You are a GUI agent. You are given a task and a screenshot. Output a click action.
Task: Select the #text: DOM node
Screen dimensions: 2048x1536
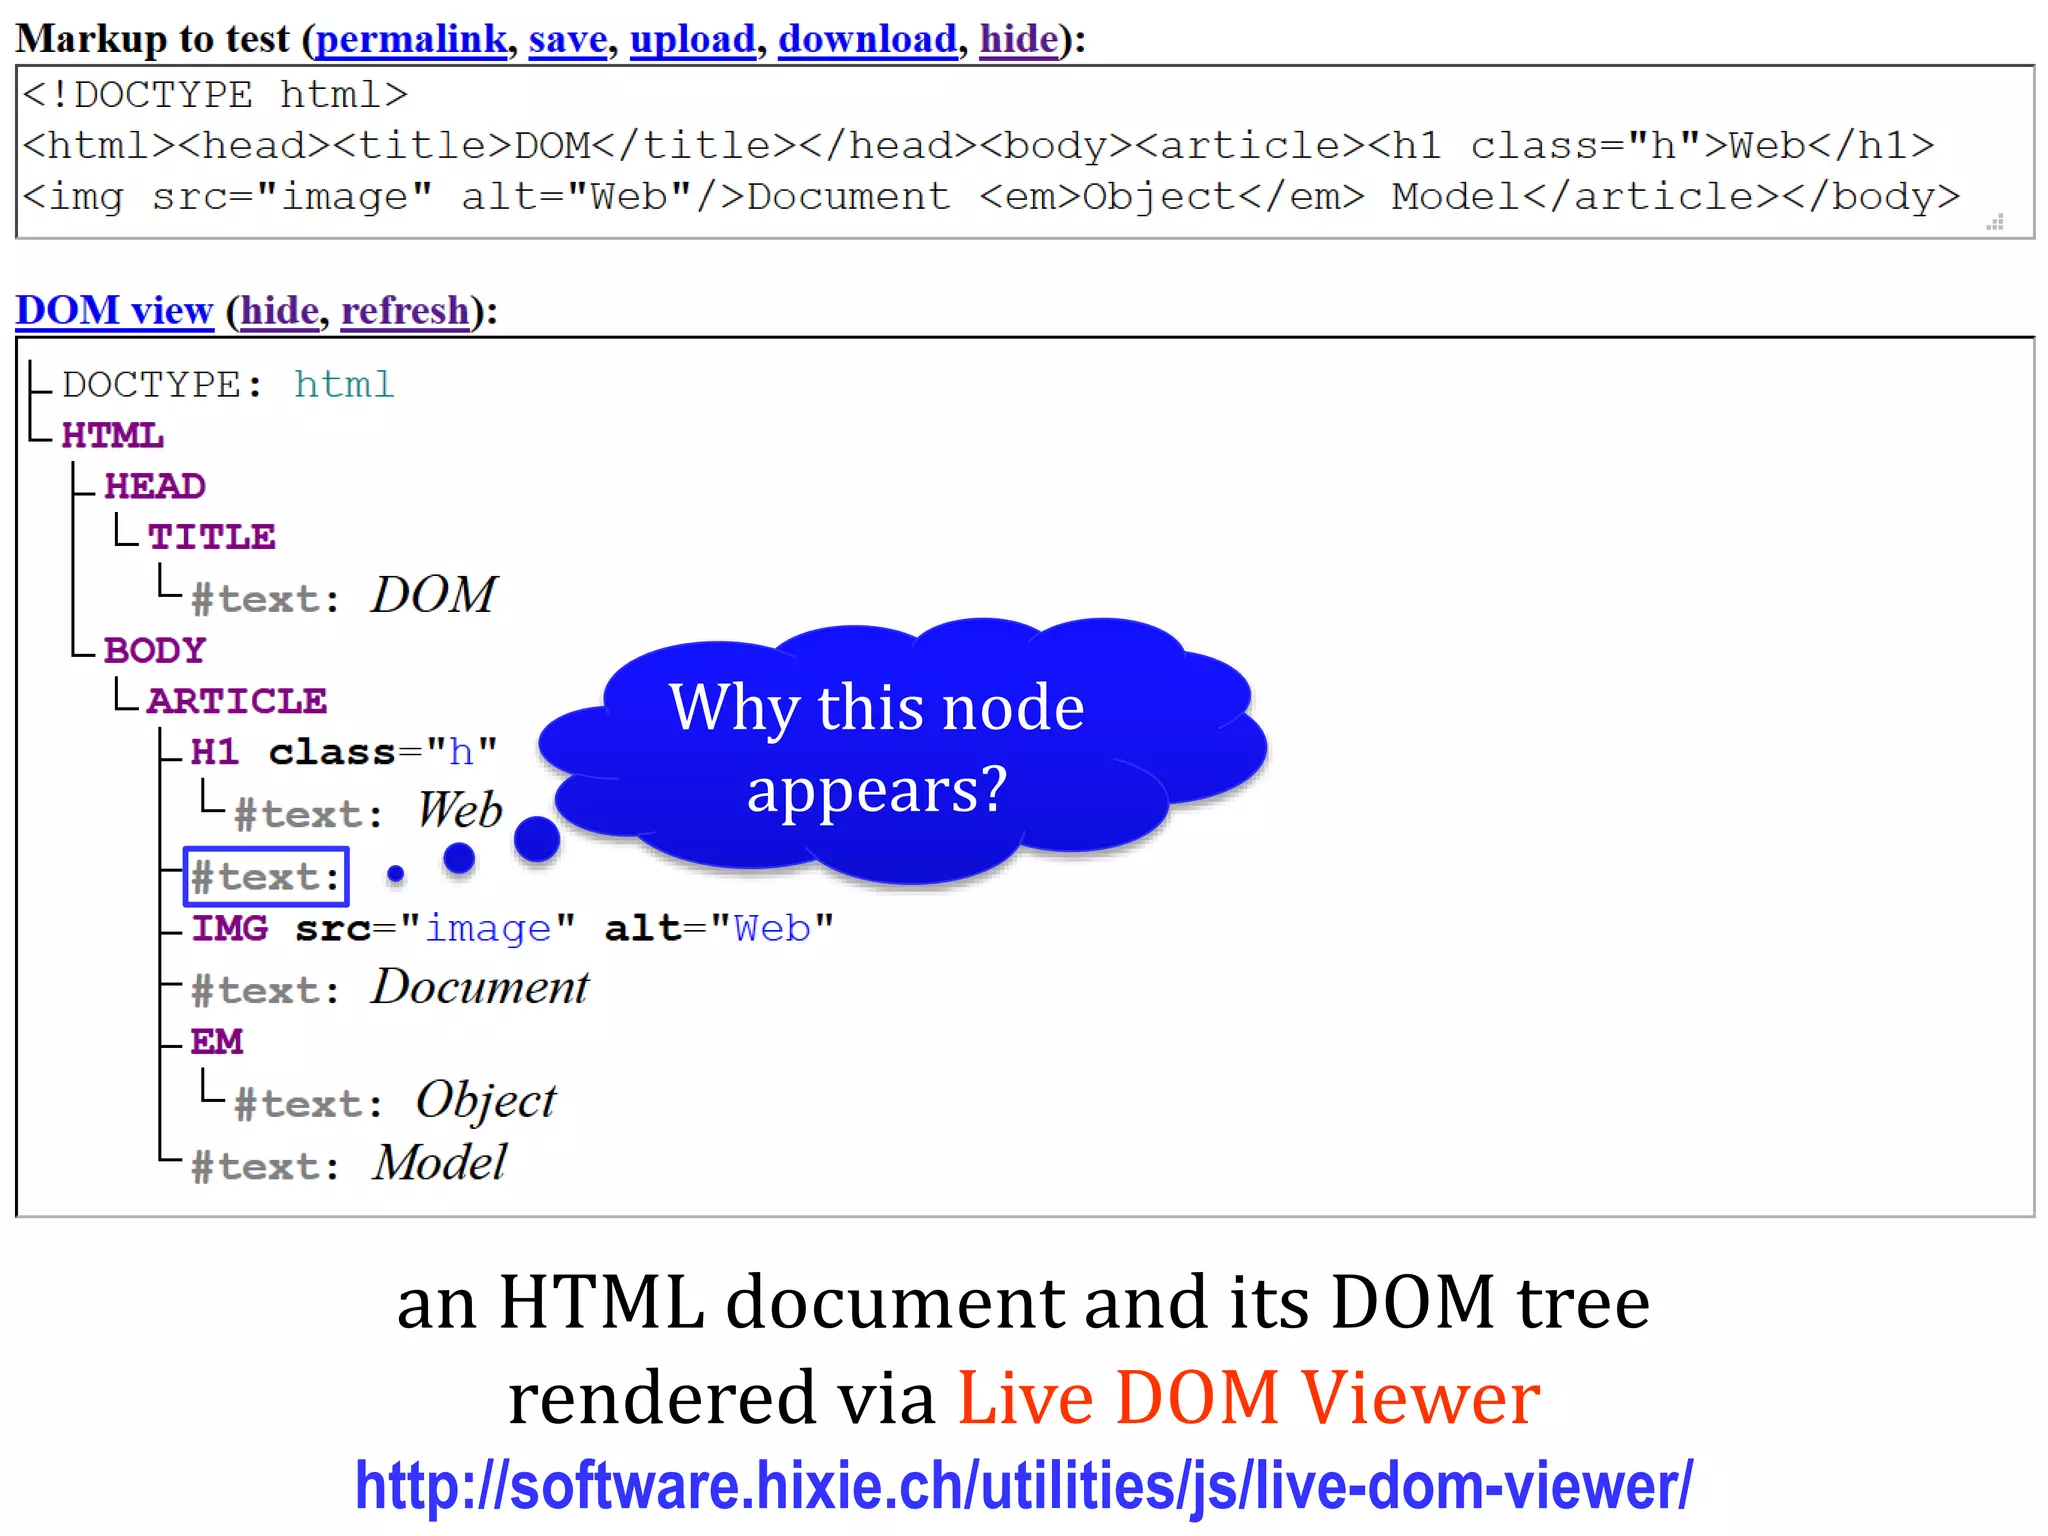(344, 596)
